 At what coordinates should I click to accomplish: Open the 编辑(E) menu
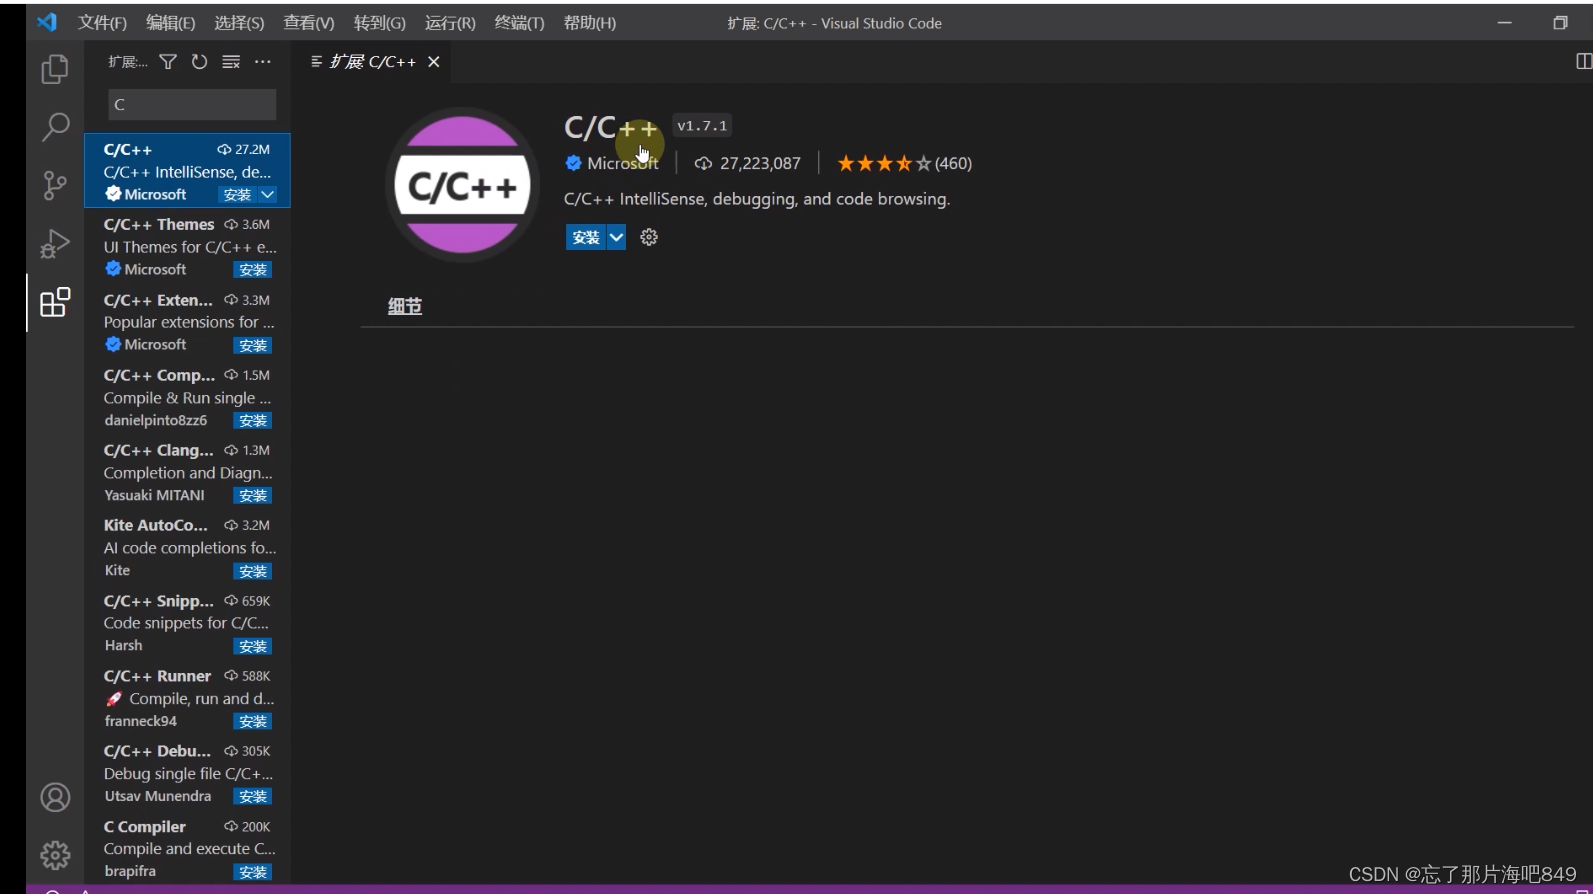171,22
